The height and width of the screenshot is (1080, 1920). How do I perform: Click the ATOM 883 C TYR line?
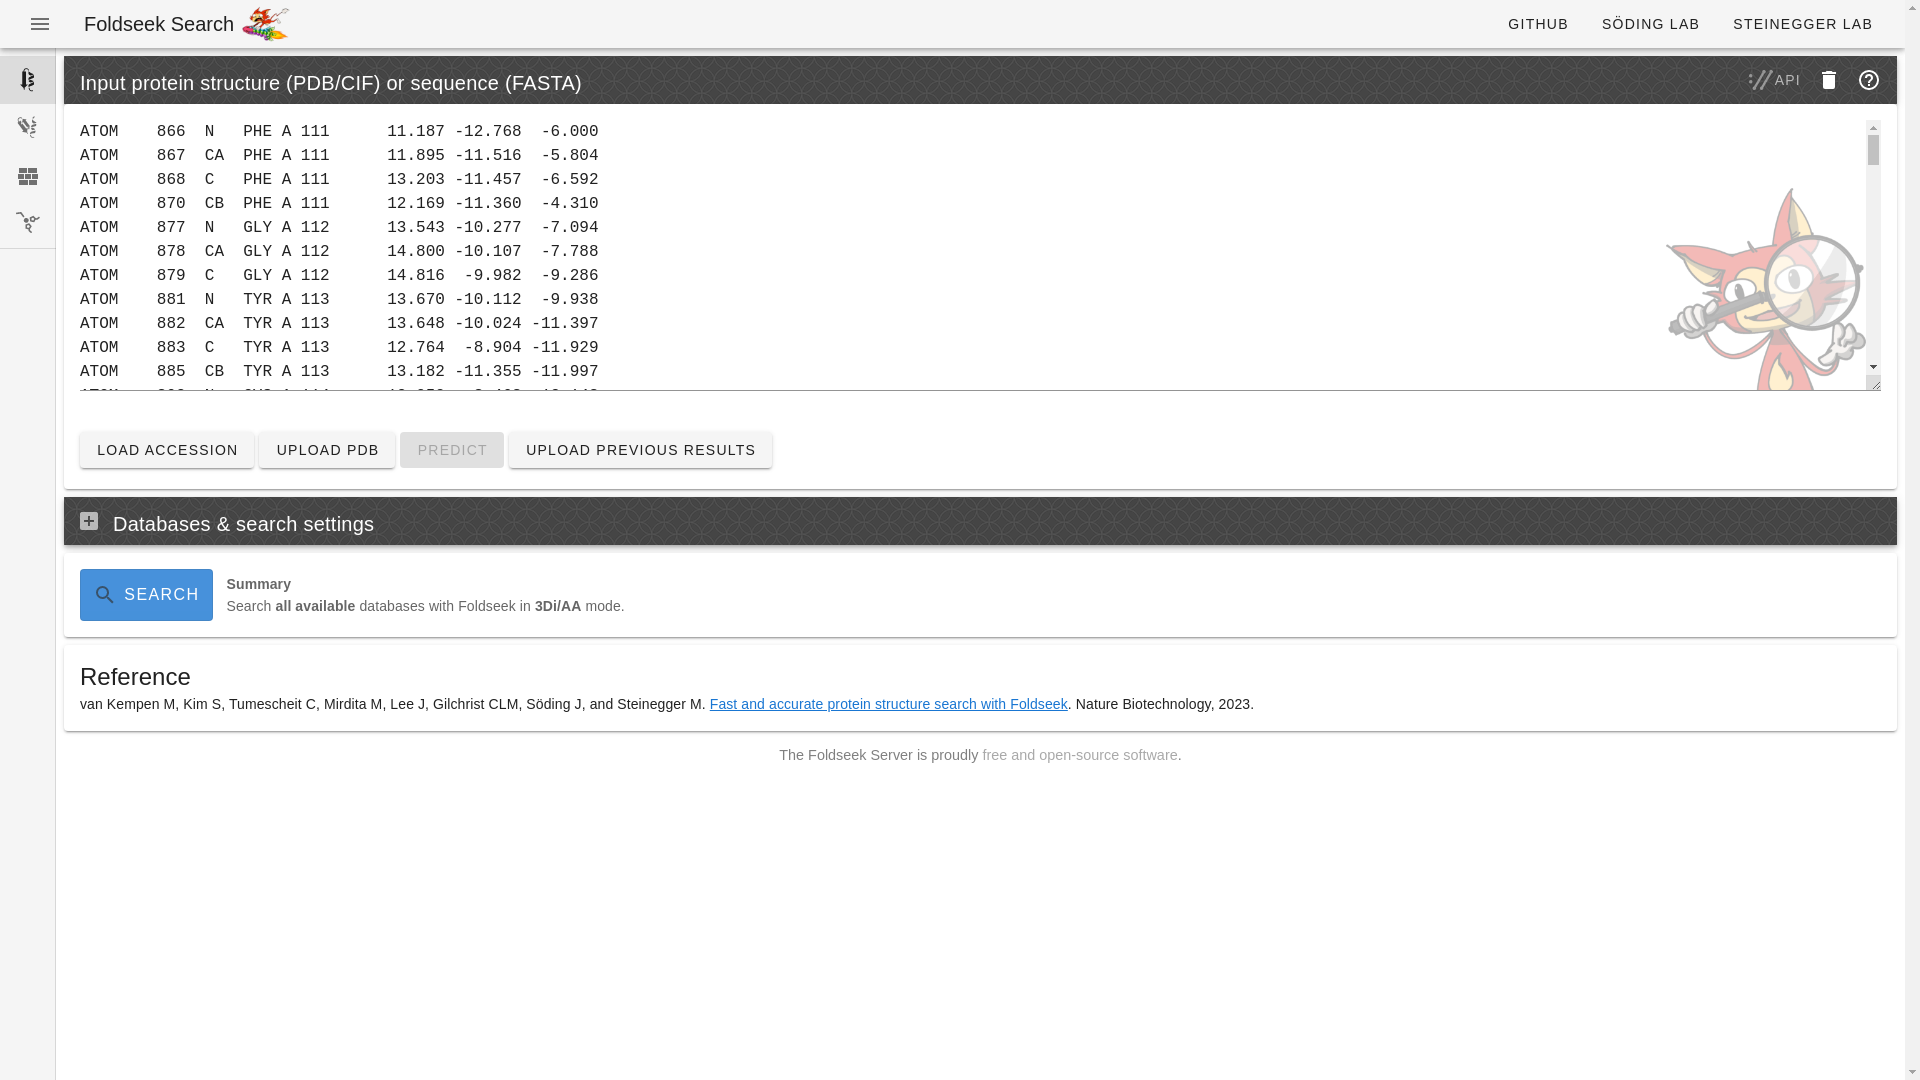click(339, 348)
